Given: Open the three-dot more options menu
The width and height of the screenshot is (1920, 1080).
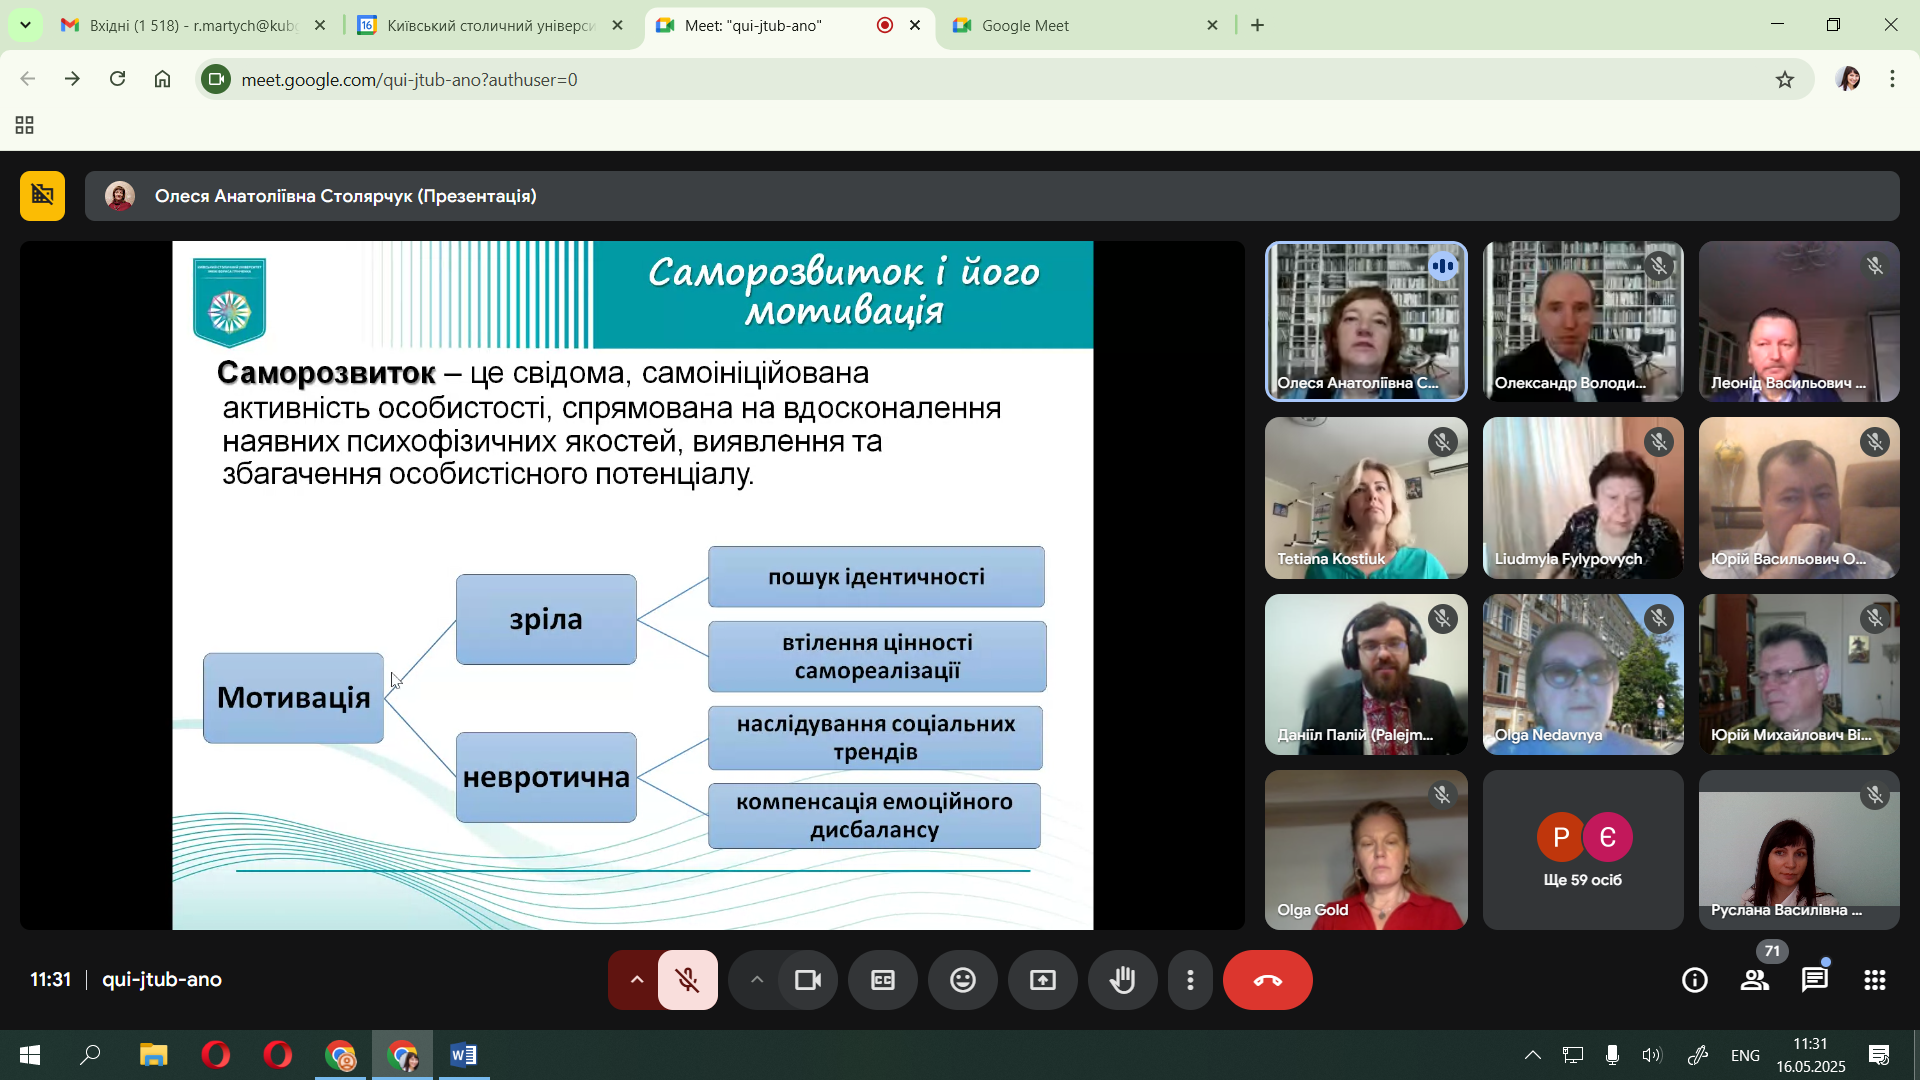Looking at the screenshot, I should tap(1190, 980).
